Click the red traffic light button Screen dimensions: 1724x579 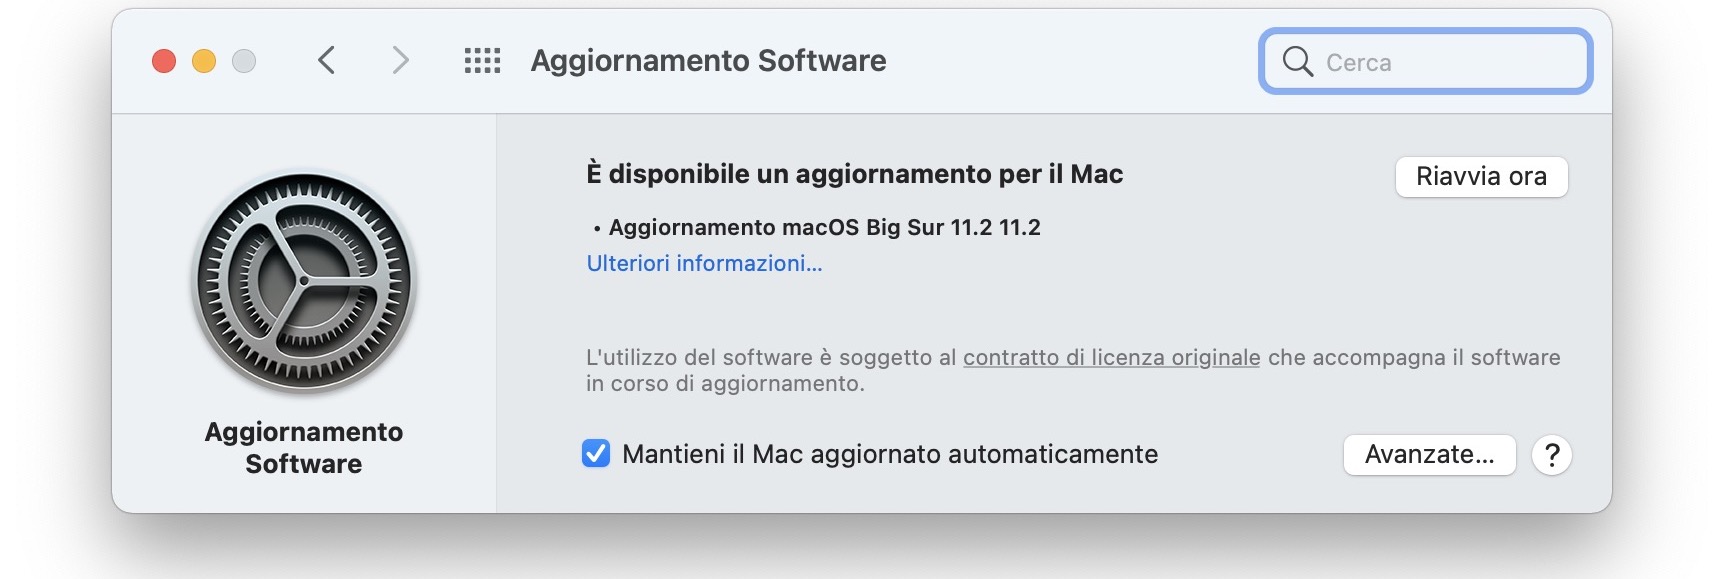163,61
